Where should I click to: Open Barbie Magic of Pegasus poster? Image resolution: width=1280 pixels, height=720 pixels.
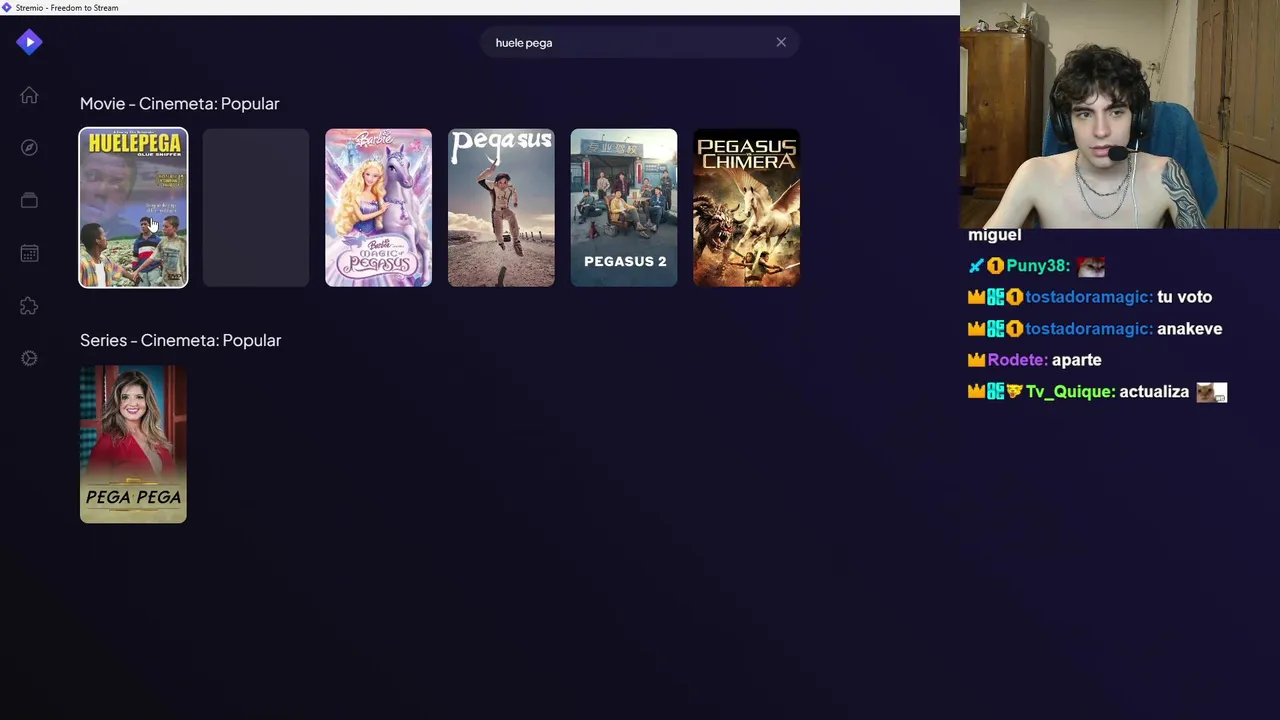[378, 207]
